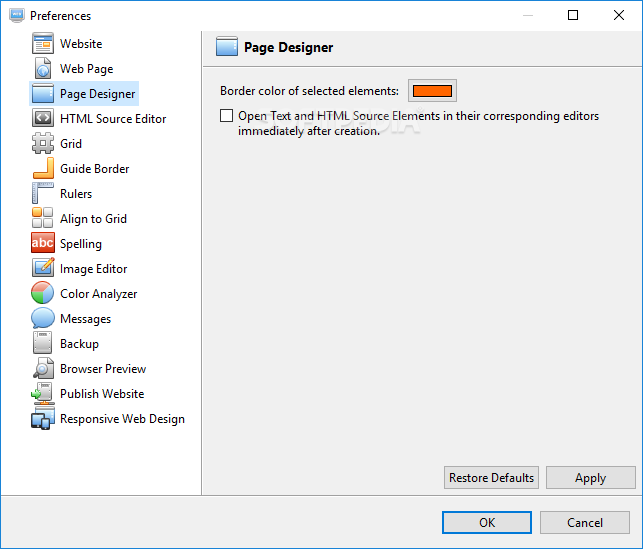The width and height of the screenshot is (643, 549).
Task: Open the Rulers preferences
Action: (76, 194)
